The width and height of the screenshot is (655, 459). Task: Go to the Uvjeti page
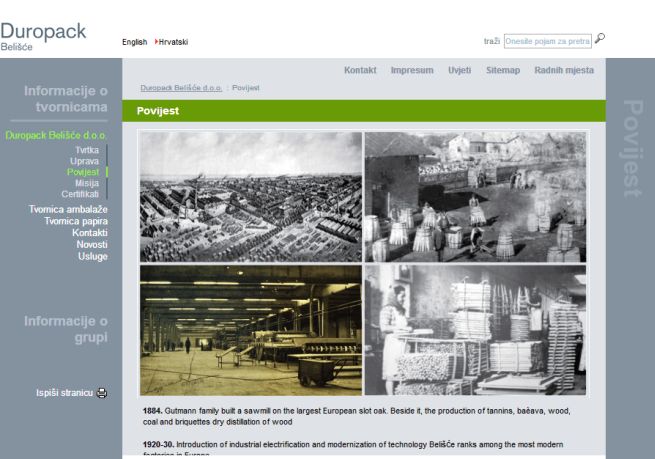coord(460,71)
